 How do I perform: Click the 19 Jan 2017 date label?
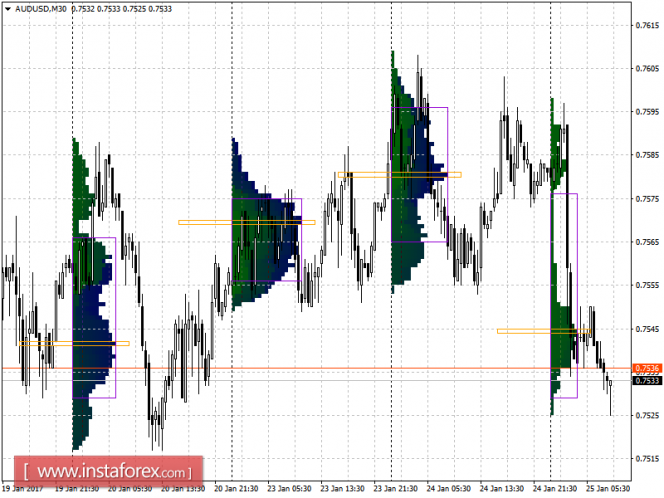(x=22, y=489)
